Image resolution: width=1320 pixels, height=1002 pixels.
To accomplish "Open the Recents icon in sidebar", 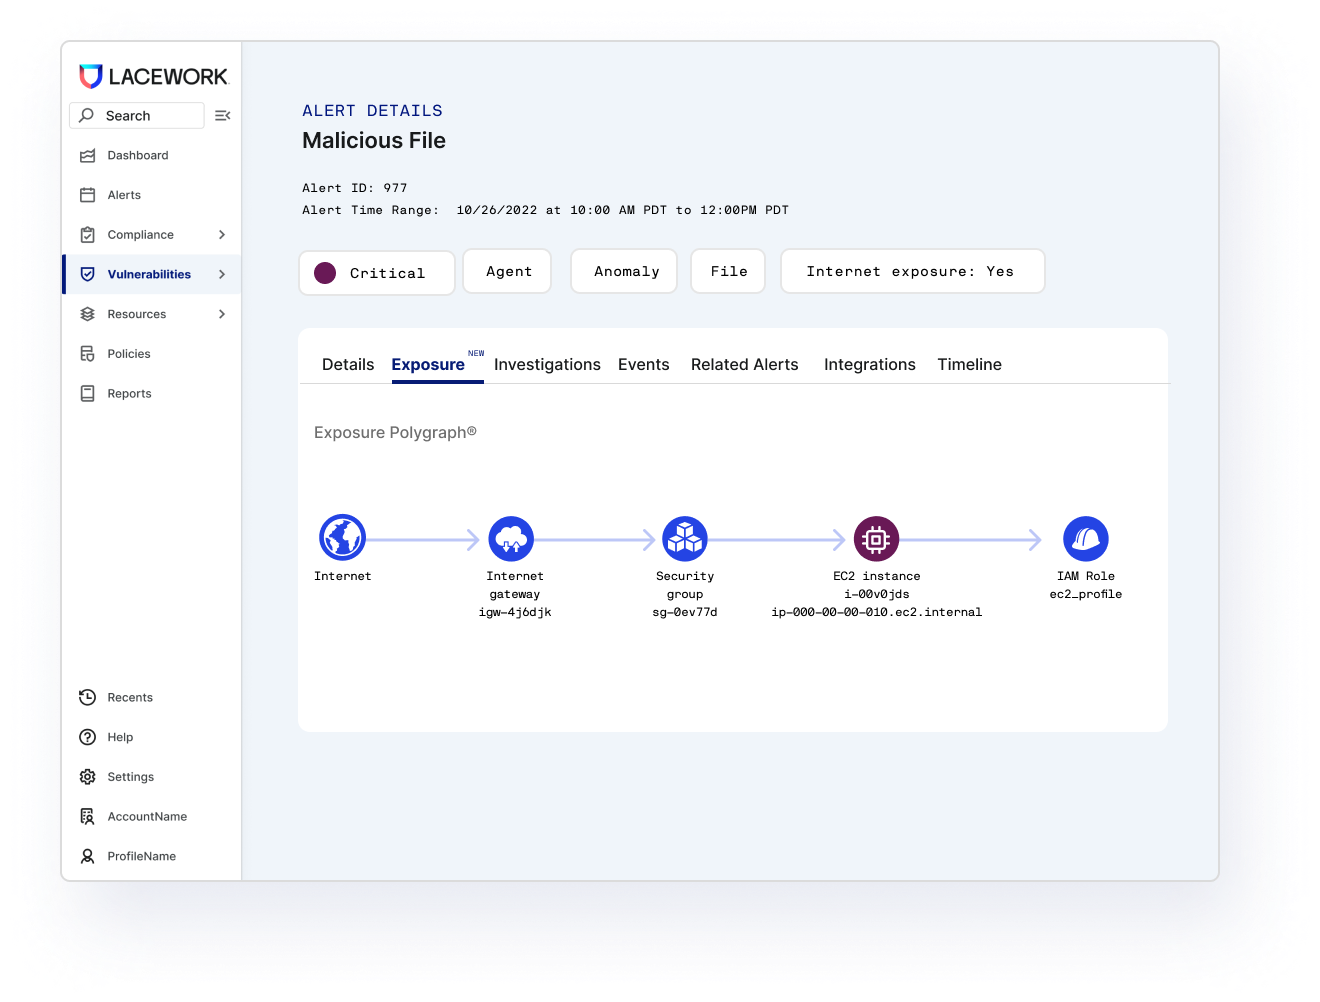I will click(x=89, y=697).
